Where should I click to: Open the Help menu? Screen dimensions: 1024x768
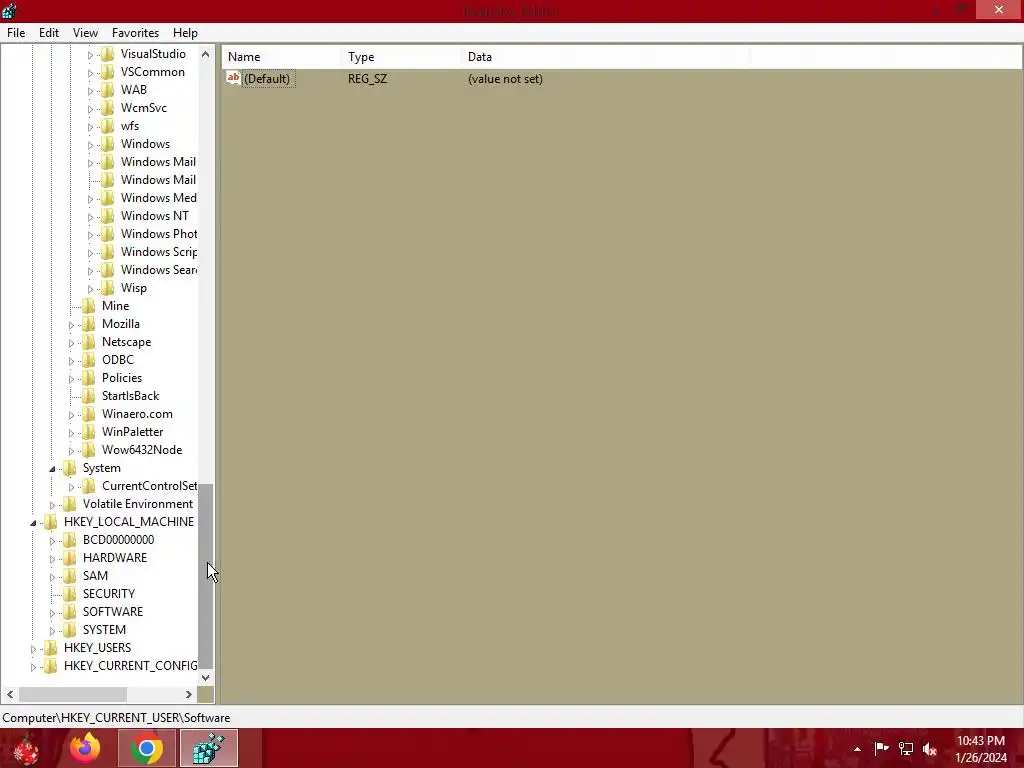[185, 33]
